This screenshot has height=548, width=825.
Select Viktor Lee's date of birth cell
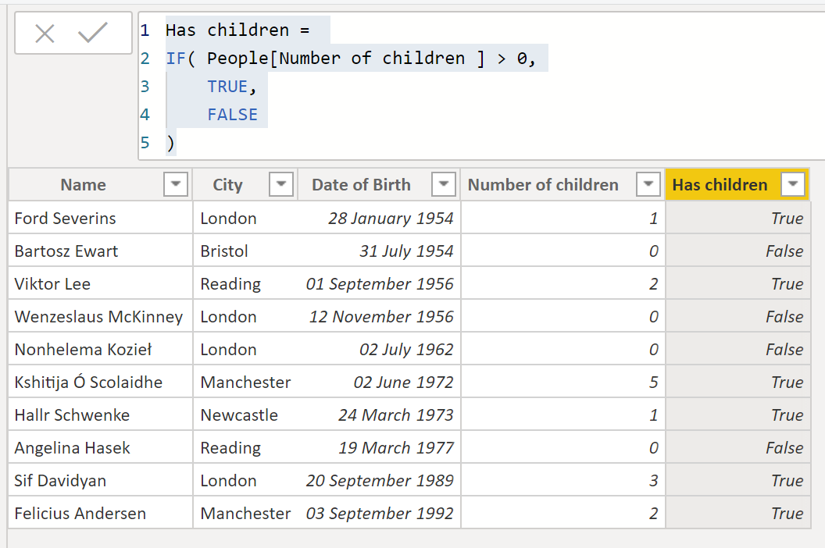tap(379, 284)
